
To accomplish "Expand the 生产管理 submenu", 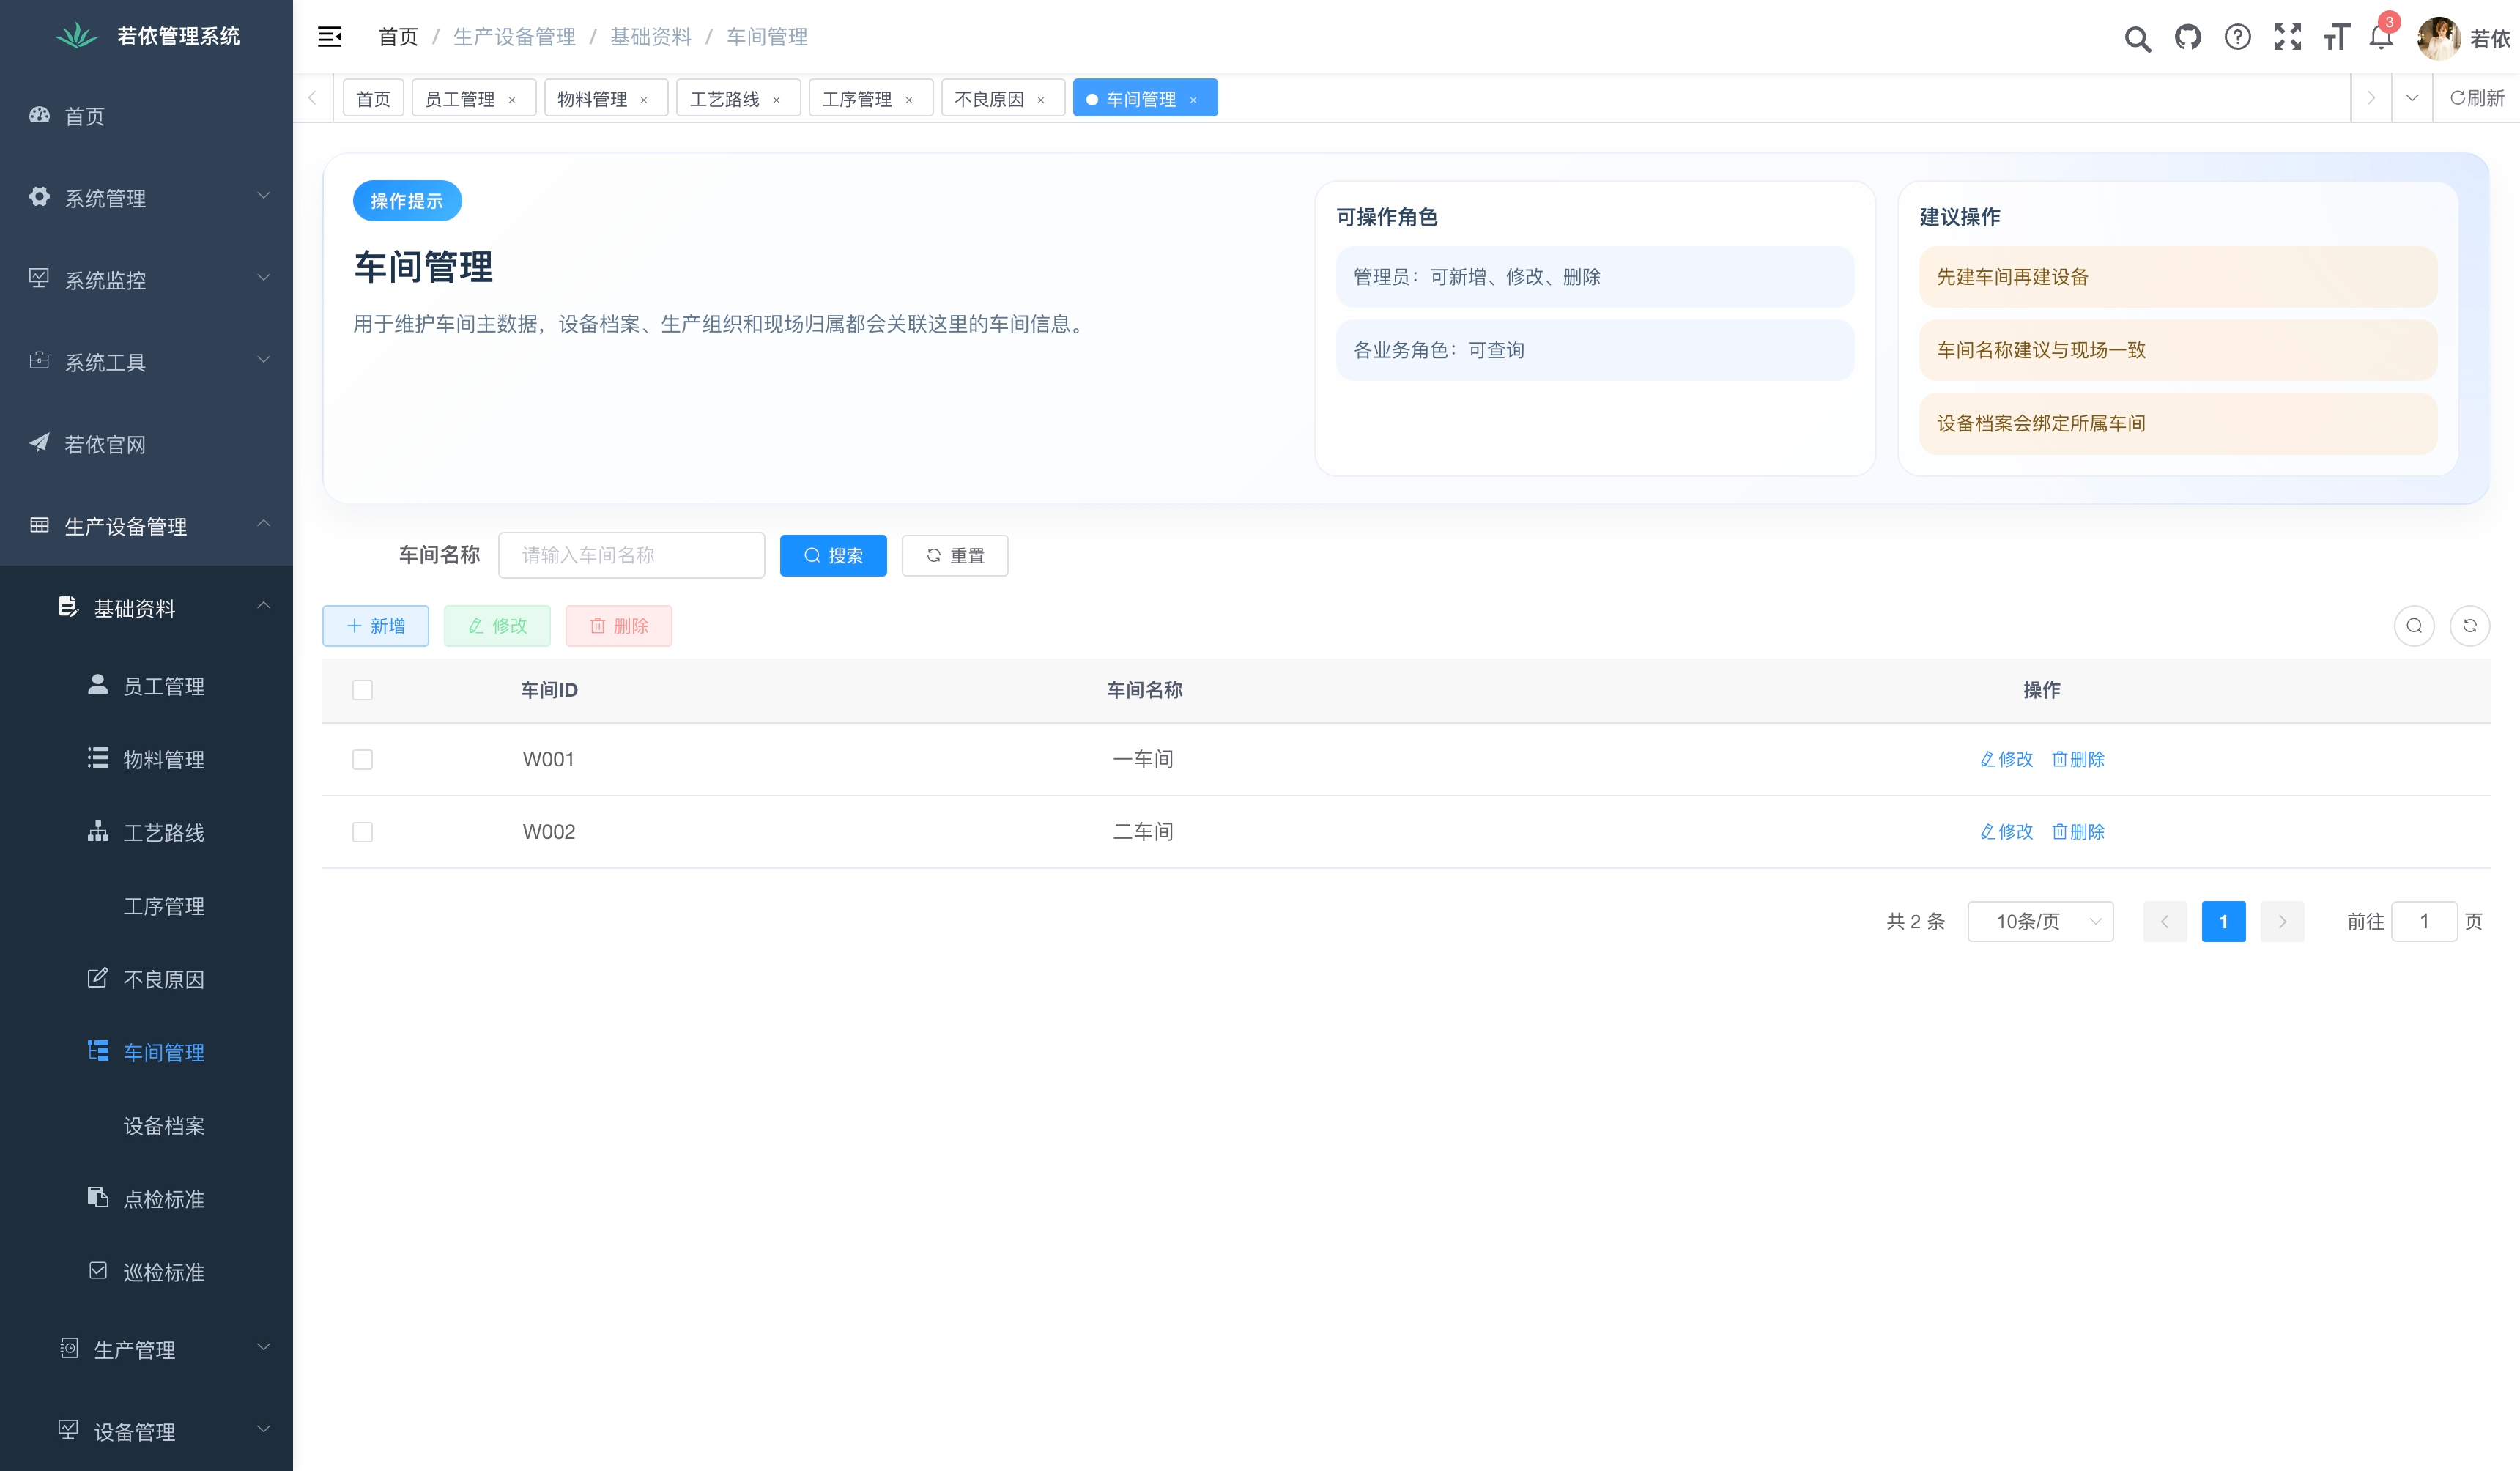I will (x=146, y=1349).
